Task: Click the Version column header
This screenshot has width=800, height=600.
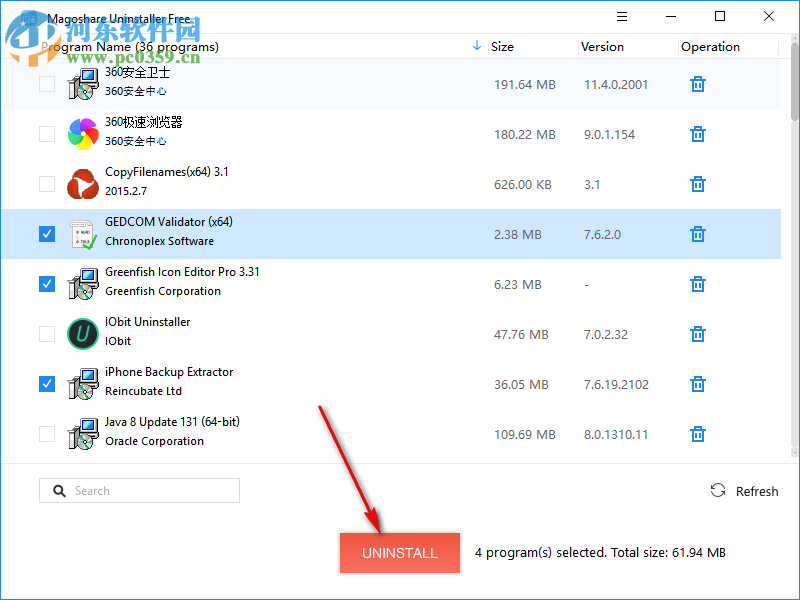Action: click(x=603, y=46)
